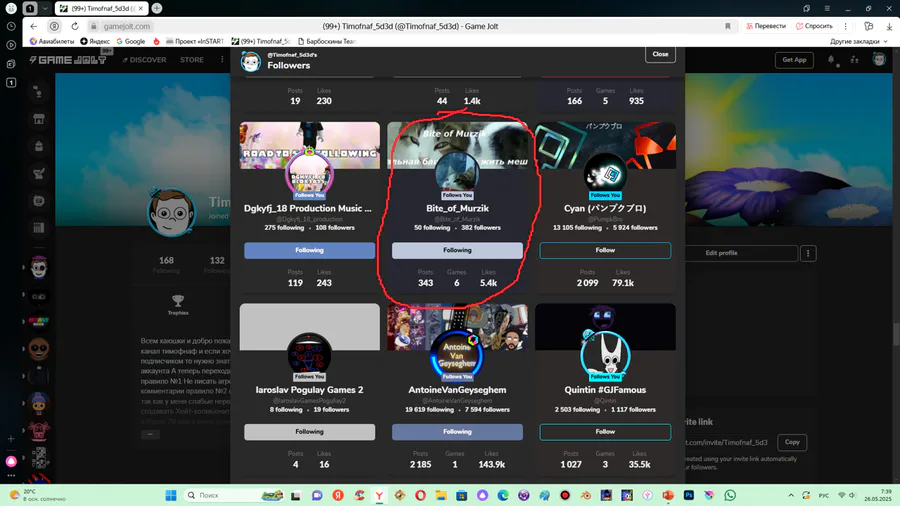900x506 pixels.
Task: Open Bite_of_Murzik profile name link
Action: click(x=457, y=208)
